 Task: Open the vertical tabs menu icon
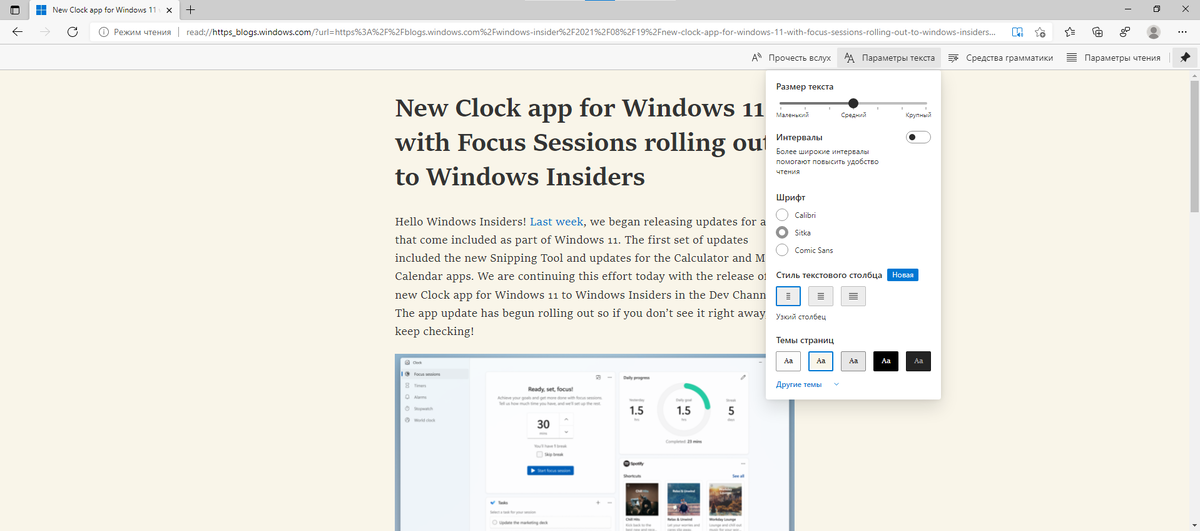14,9
